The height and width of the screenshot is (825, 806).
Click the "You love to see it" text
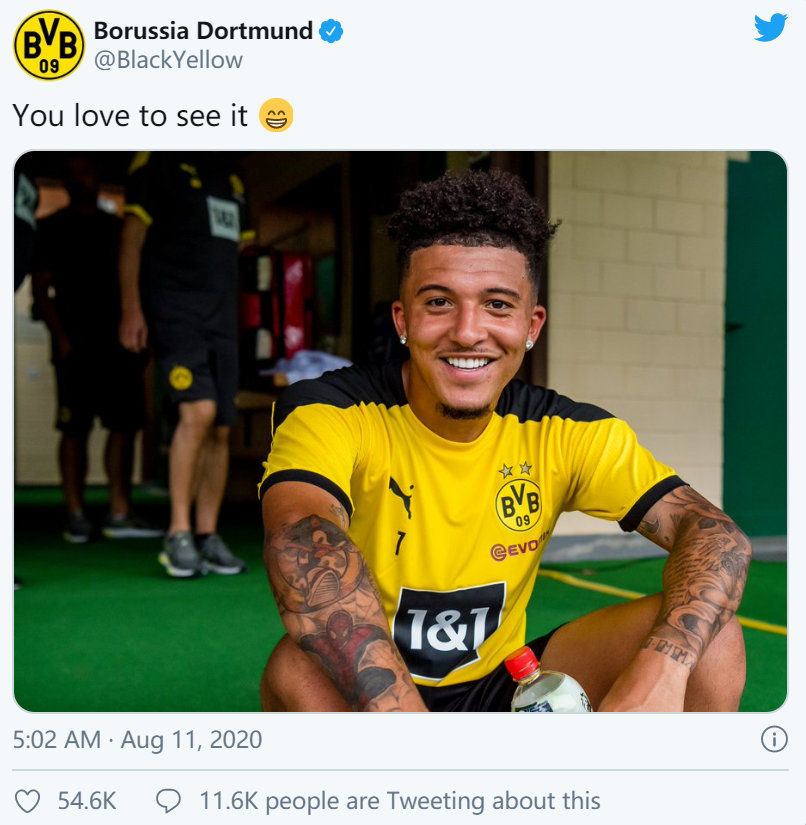pos(130,116)
